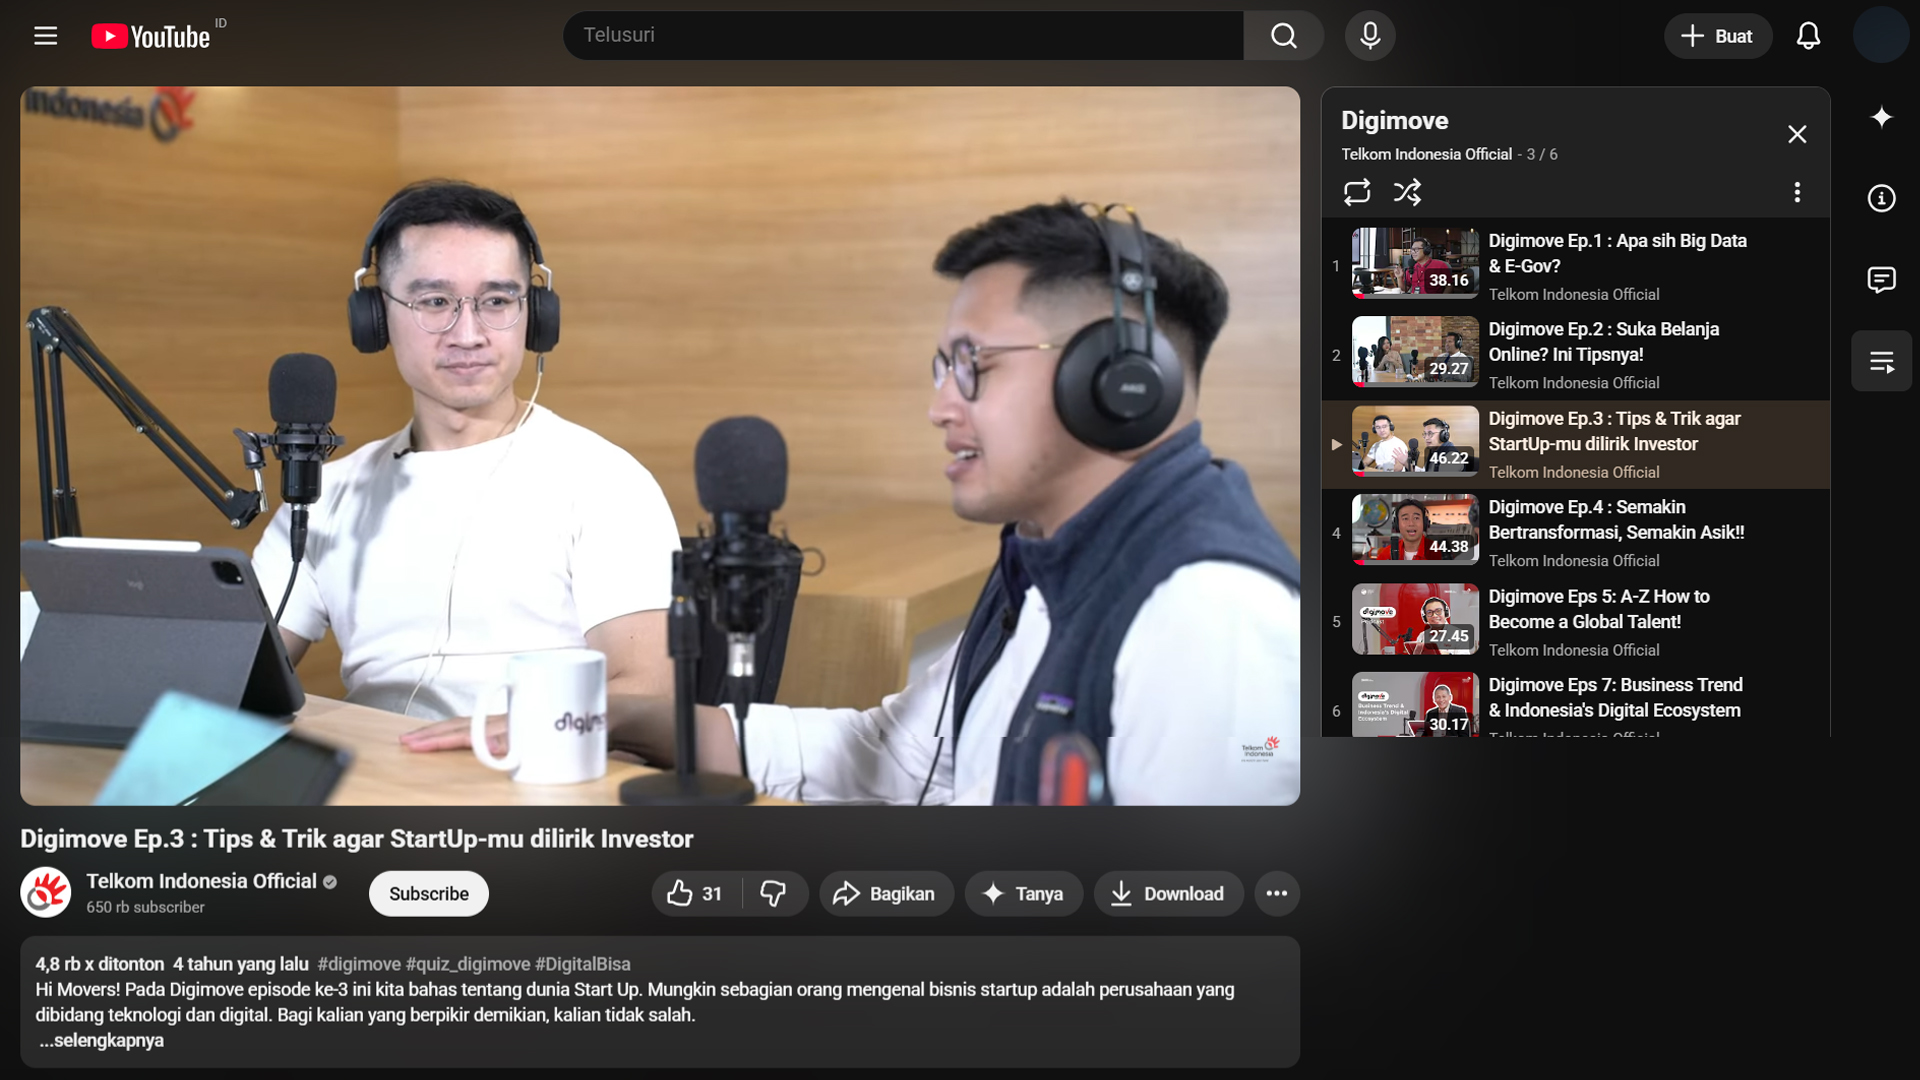Open the comments side panel icon
Image resolution: width=1920 pixels, height=1080 pixels.
[x=1881, y=279]
